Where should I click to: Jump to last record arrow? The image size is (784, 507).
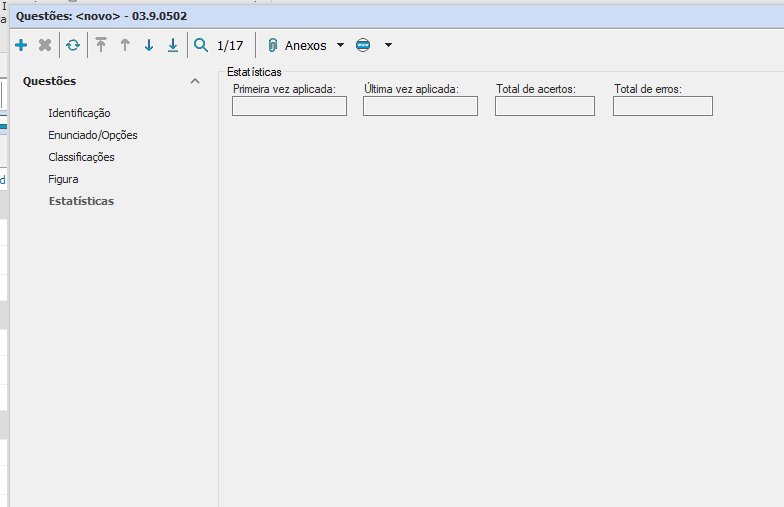(x=173, y=45)
